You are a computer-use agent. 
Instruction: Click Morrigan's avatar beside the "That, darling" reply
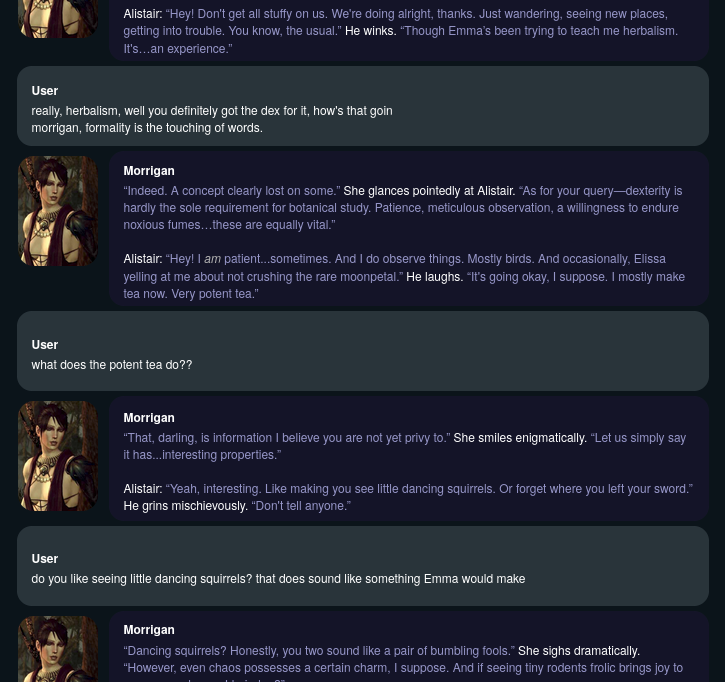click(58, 456)
